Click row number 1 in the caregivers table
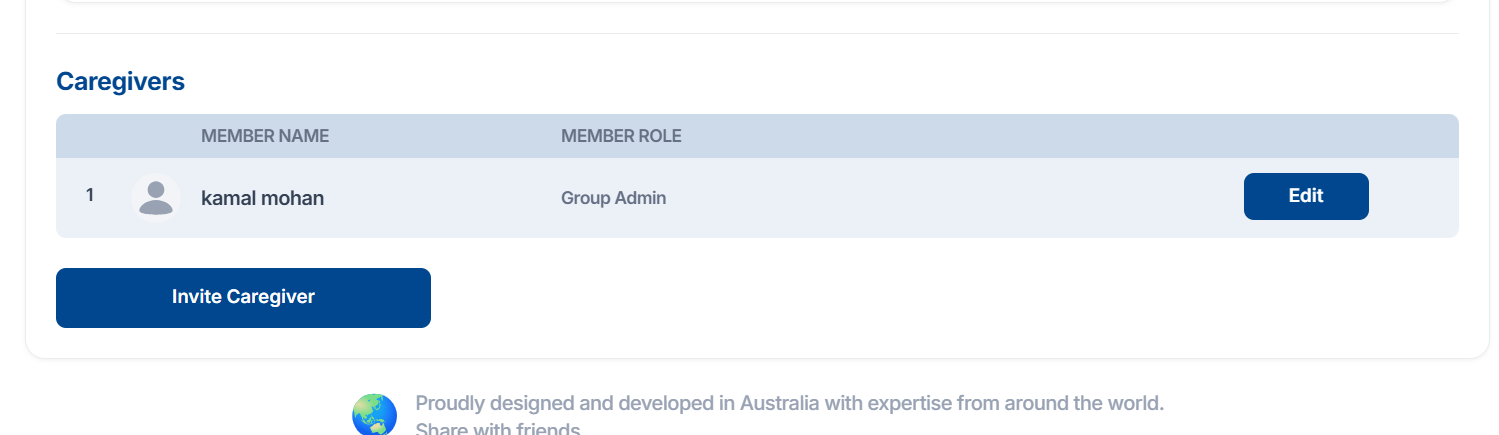Viewport: 1499px width, 435px height. 90,196
